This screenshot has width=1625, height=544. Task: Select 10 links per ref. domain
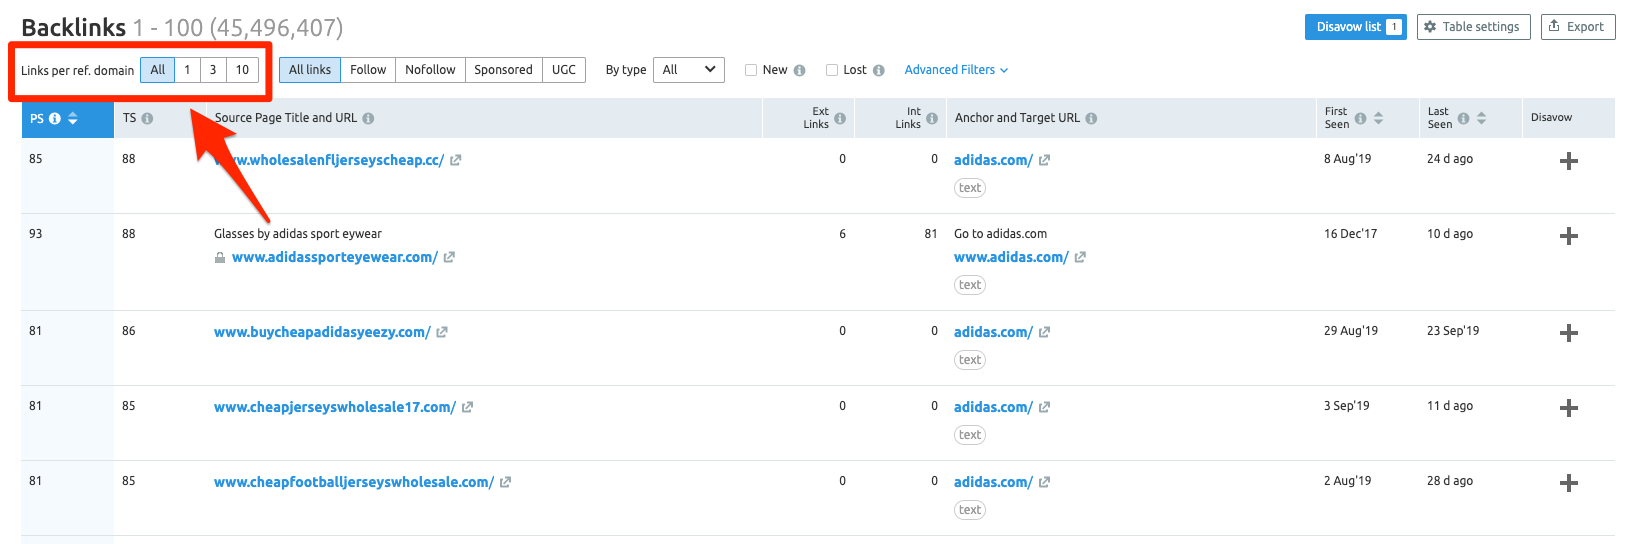point(242,70)
